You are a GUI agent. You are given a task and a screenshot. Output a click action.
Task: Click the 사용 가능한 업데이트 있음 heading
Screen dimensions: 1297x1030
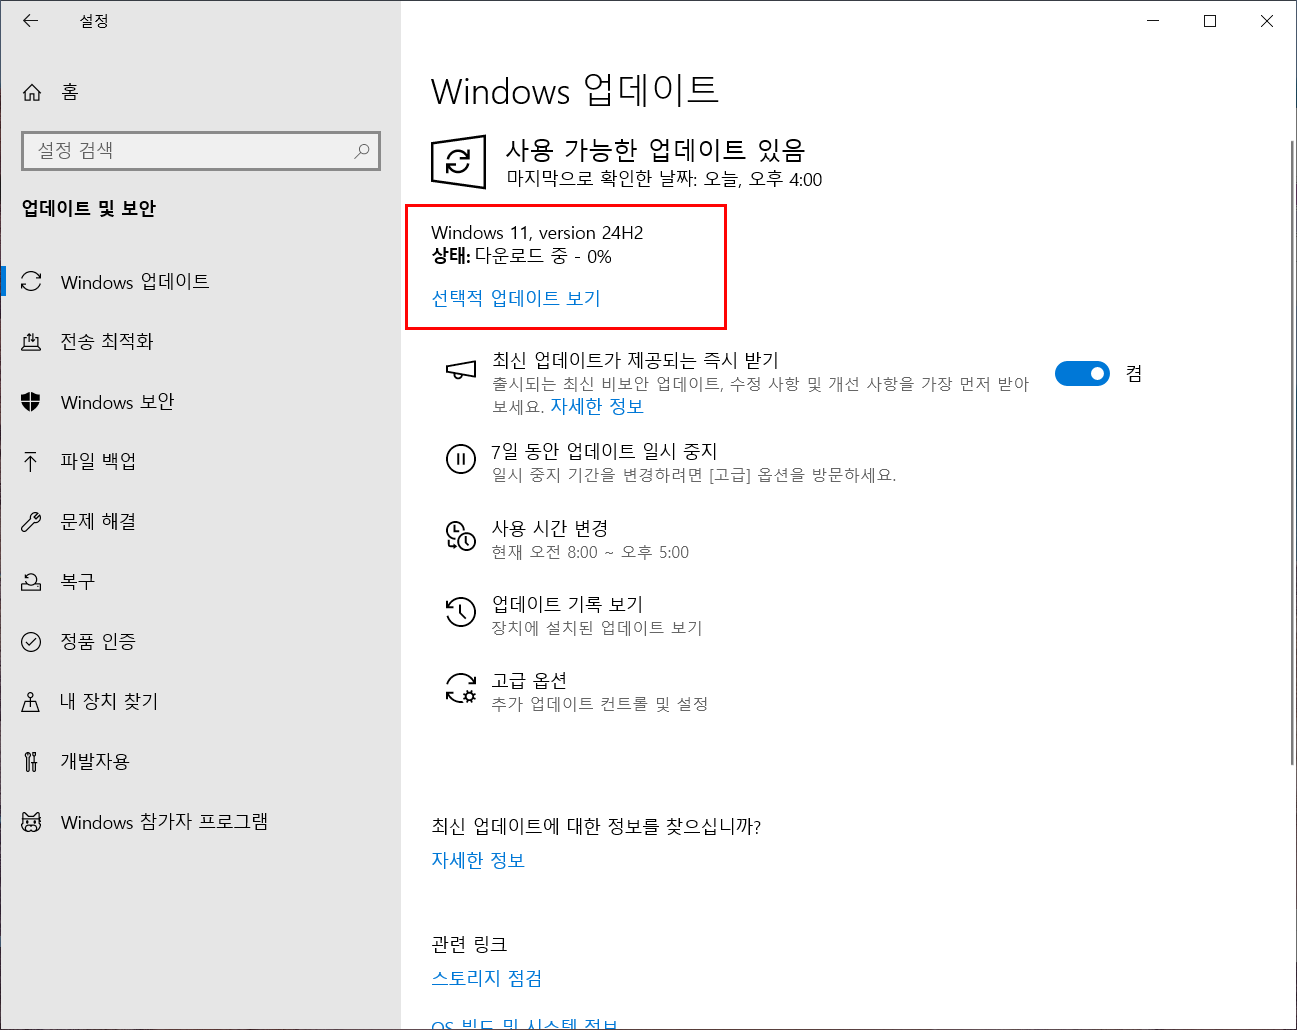pyautogui.click(x=655, y=150)
